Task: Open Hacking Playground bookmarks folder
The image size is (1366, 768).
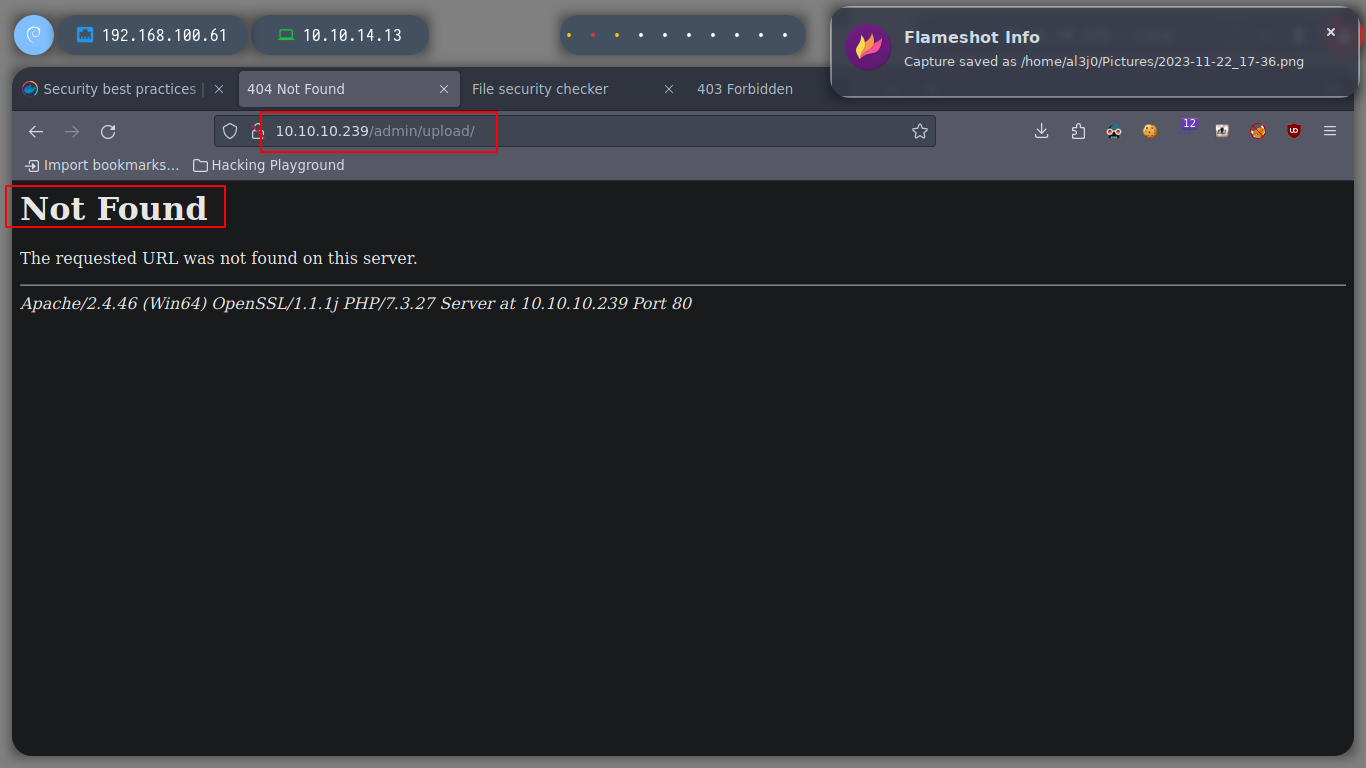Action: point(269,165)
